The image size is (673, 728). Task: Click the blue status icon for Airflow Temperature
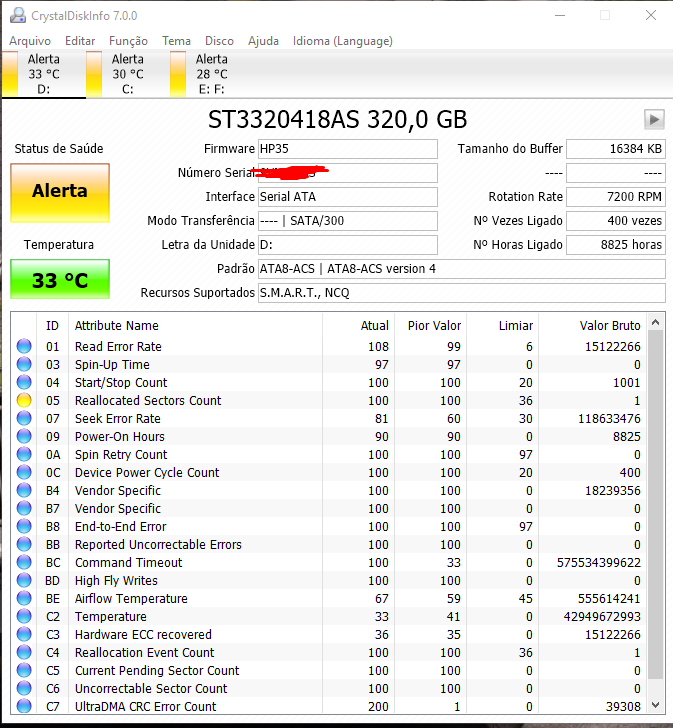tap(24, 598)
